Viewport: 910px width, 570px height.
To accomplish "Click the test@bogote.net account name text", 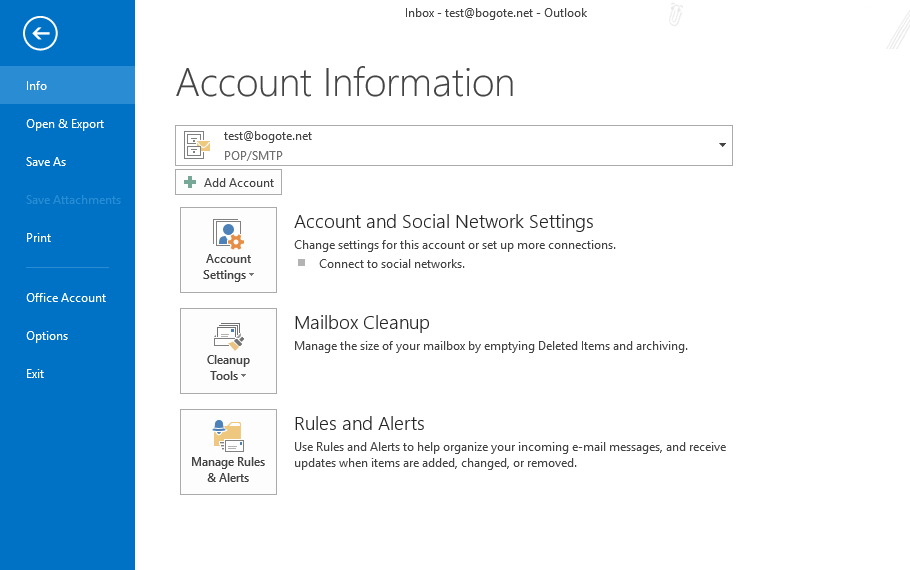I will tap(268, 136).
